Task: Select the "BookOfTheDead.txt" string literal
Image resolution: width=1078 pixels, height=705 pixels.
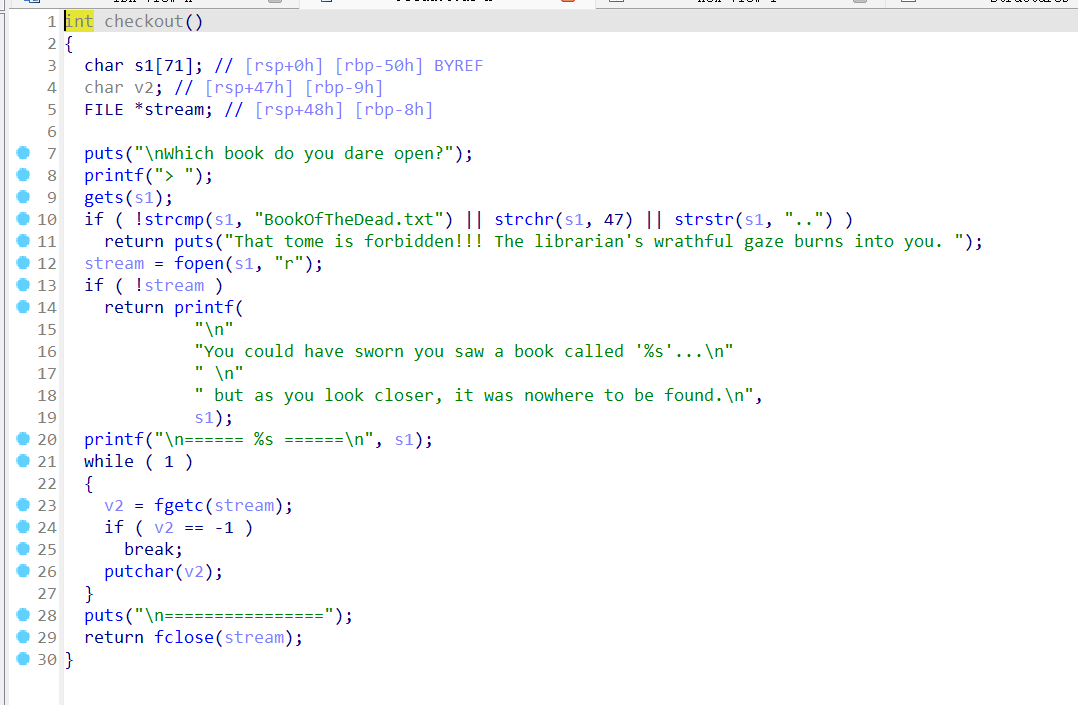Action: tap(349, 220)
